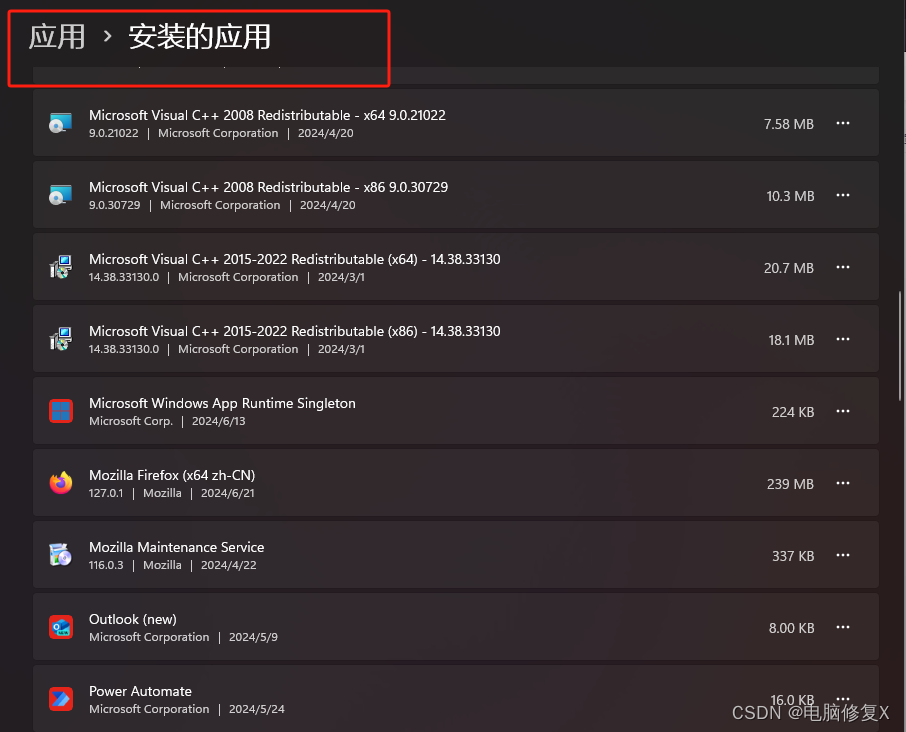Click the Power Automate app icon
The height and width of the screenshot is (732, 906).
click(x=61, y=699)
